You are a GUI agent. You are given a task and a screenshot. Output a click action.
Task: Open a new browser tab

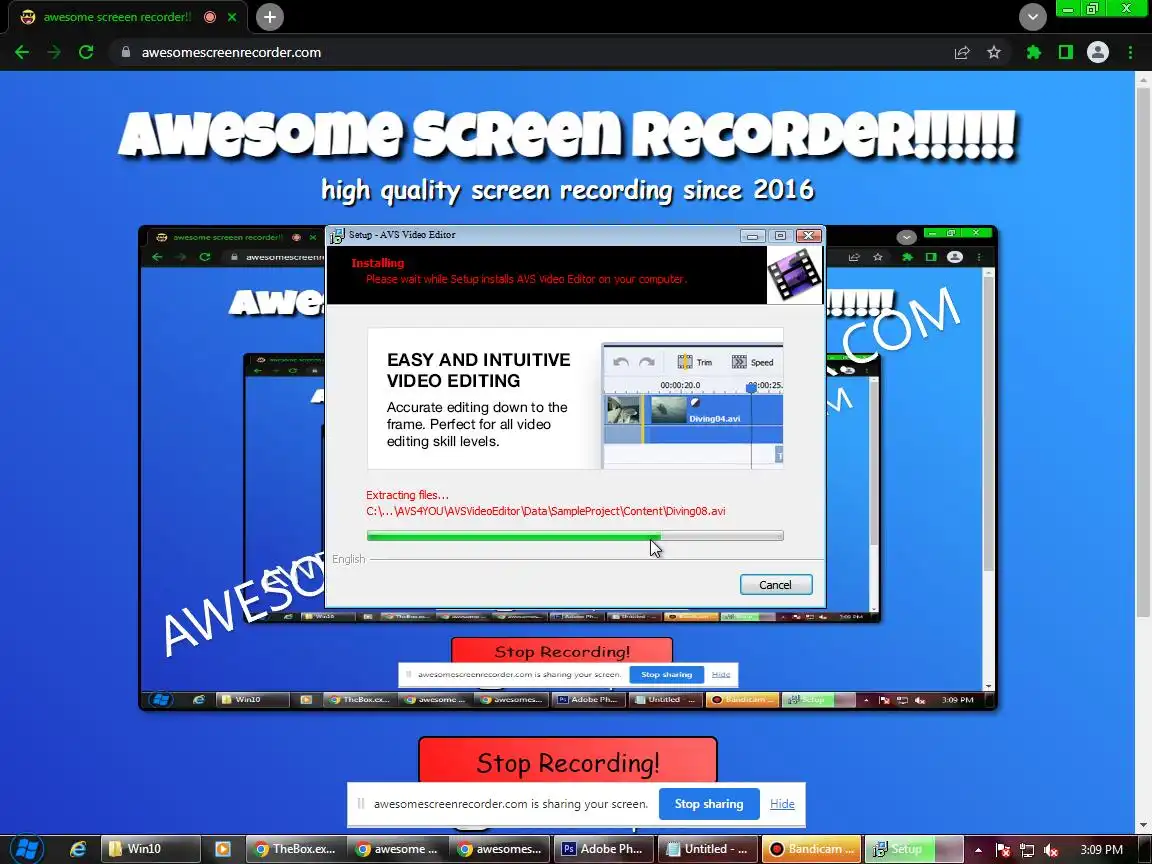point(270,17)
